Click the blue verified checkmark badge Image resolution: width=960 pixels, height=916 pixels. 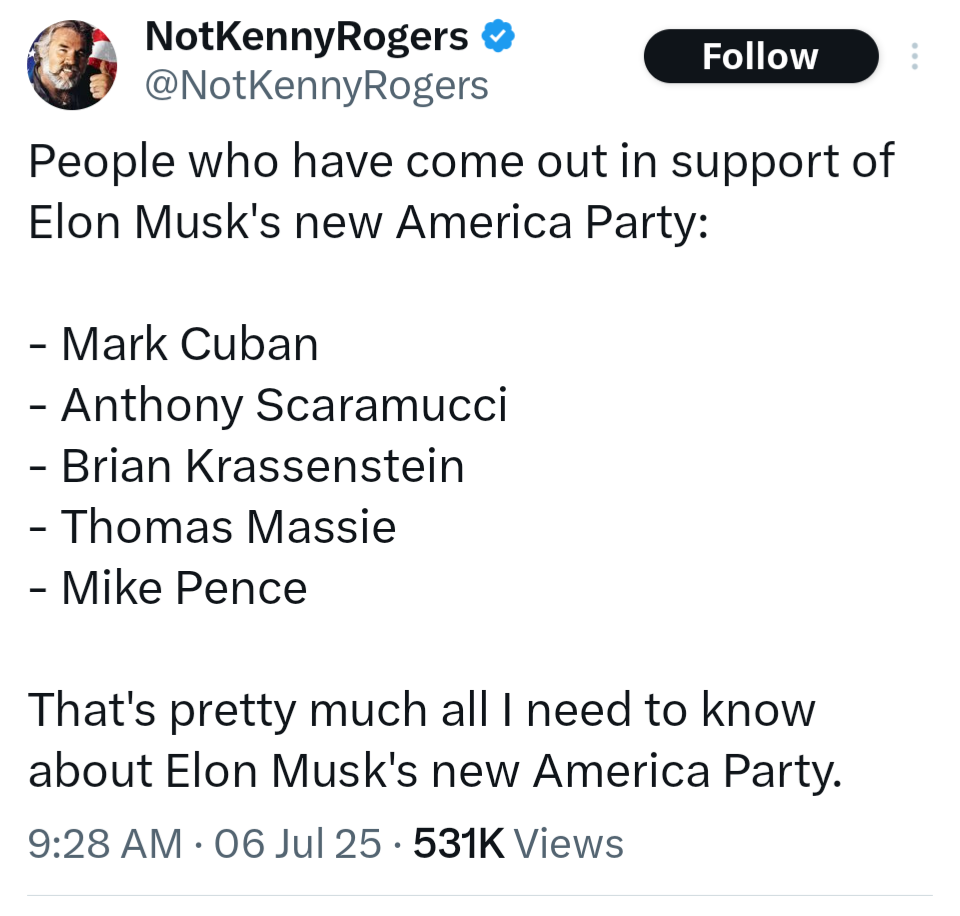coord(498,36)
